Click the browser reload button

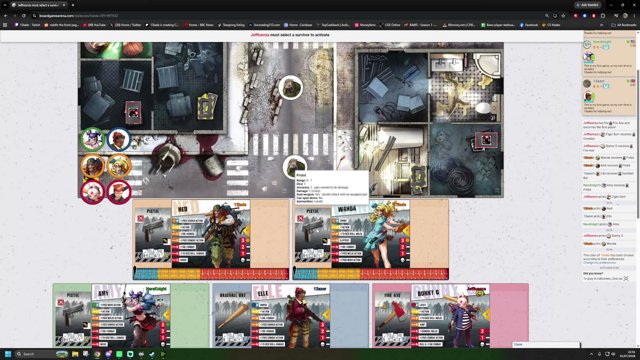24,16
